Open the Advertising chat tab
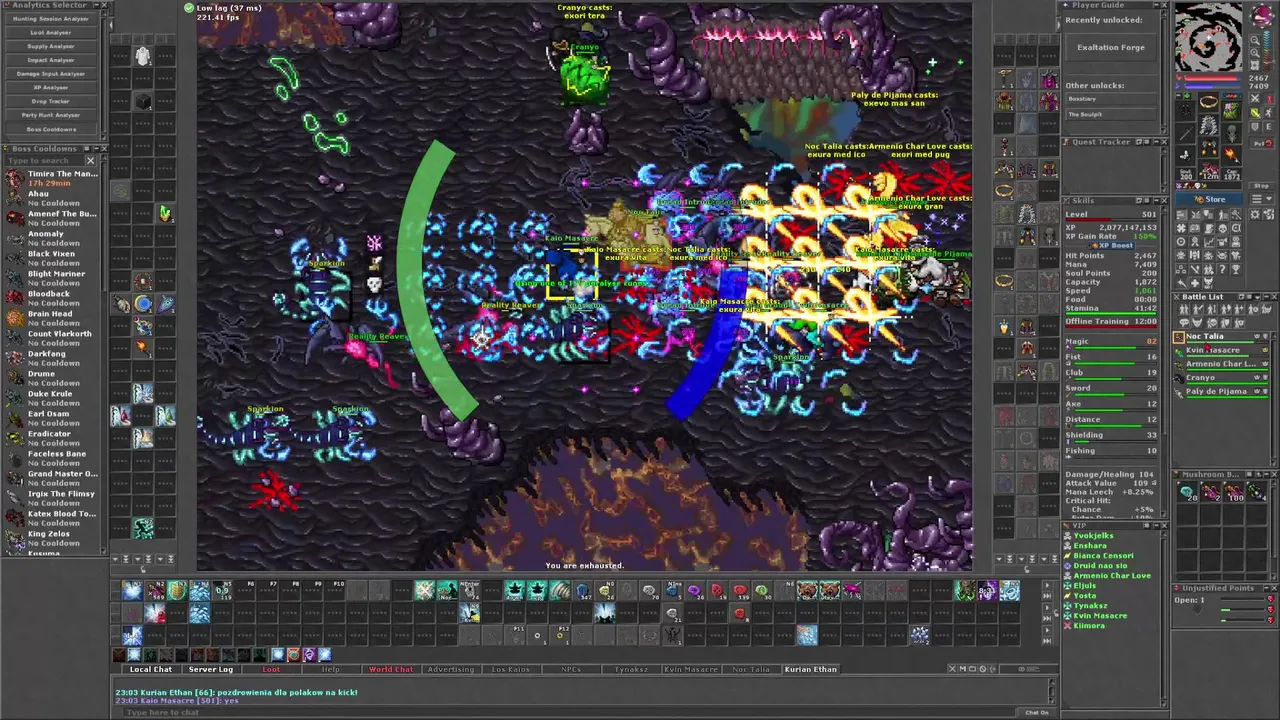The width and height of the screenshot is (1280, 720). (451, 669)
